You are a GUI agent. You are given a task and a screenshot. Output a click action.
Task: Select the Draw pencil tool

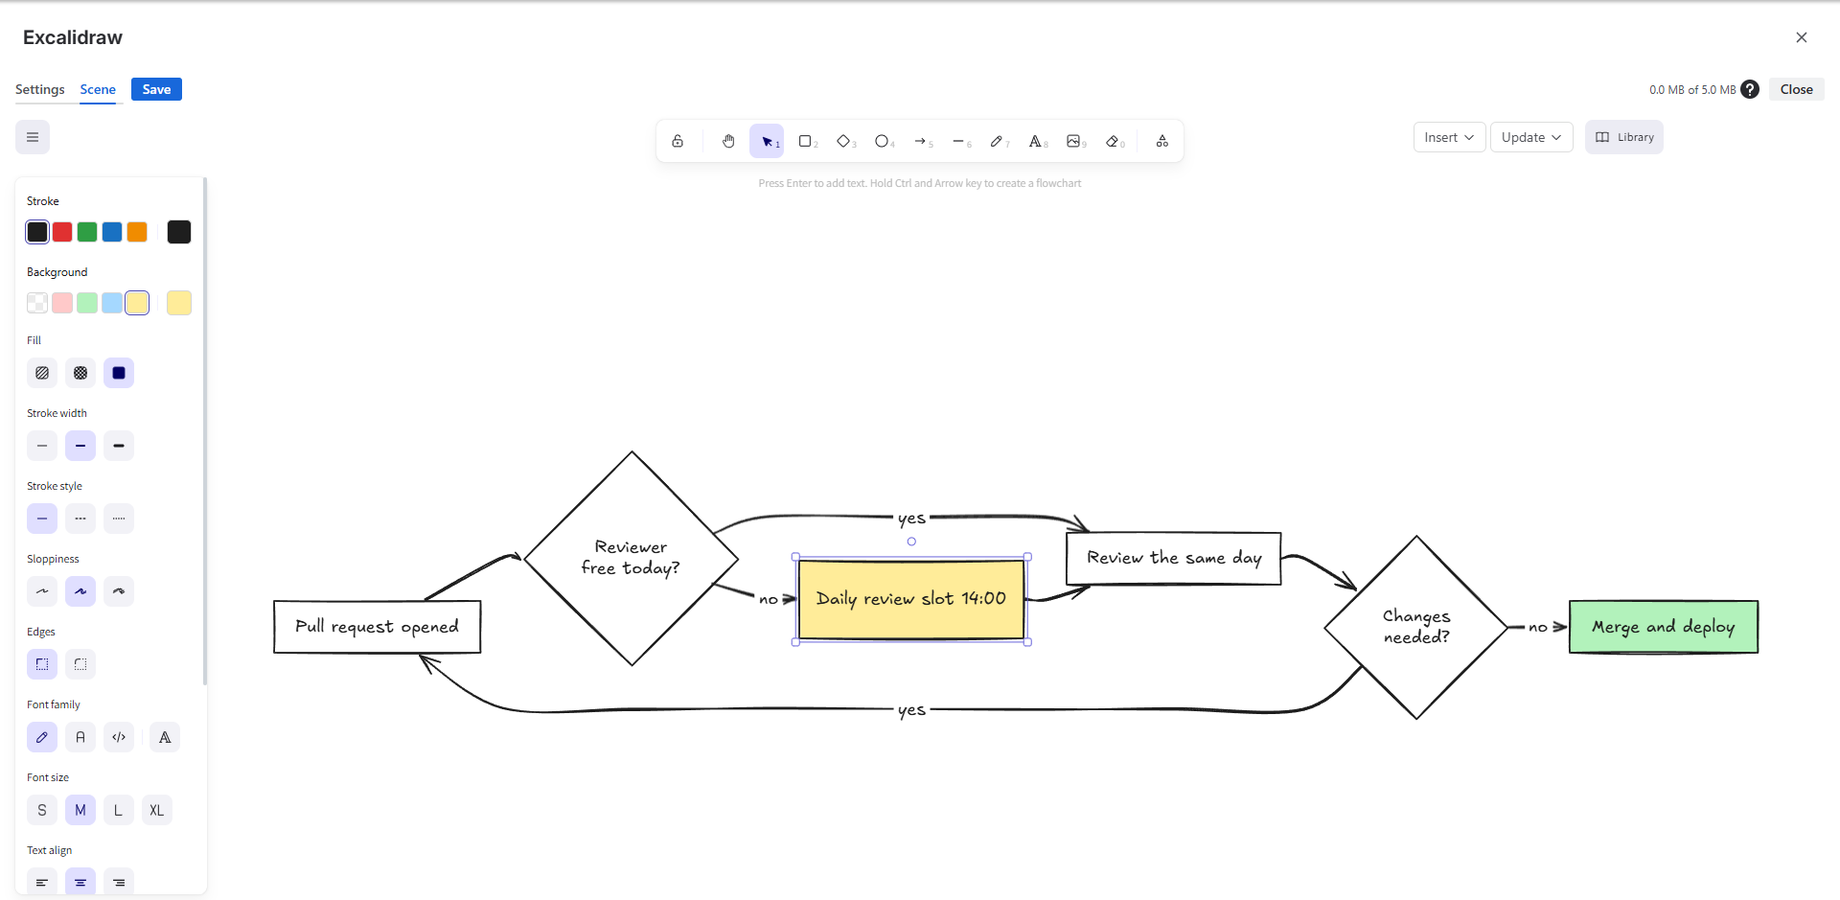coord(997,141)
